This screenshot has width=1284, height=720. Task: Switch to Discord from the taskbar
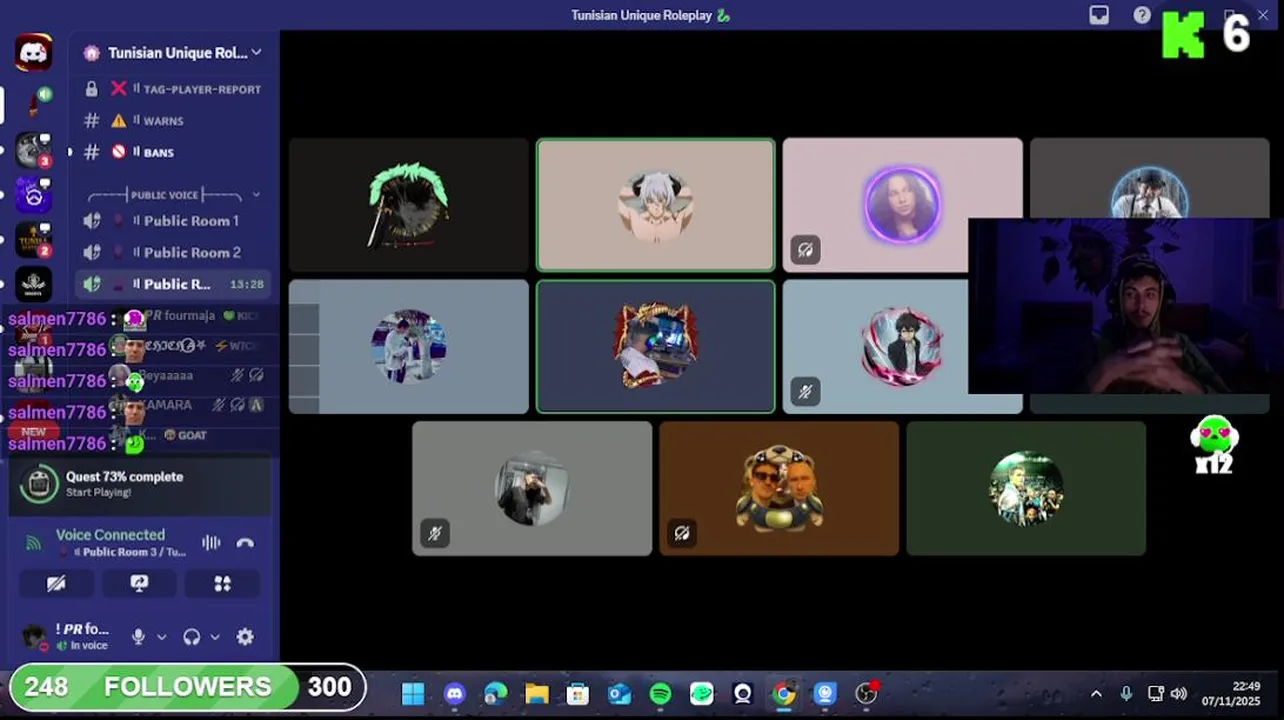pyautogui.click(x=454, y=693)
